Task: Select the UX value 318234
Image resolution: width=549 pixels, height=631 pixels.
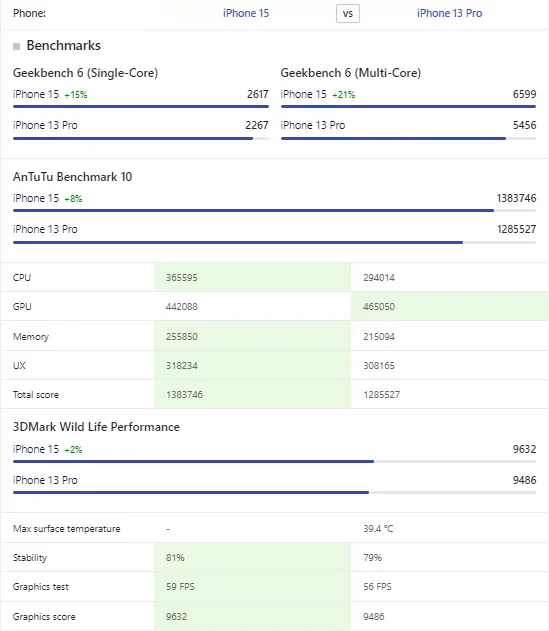Action: [182, 365]
